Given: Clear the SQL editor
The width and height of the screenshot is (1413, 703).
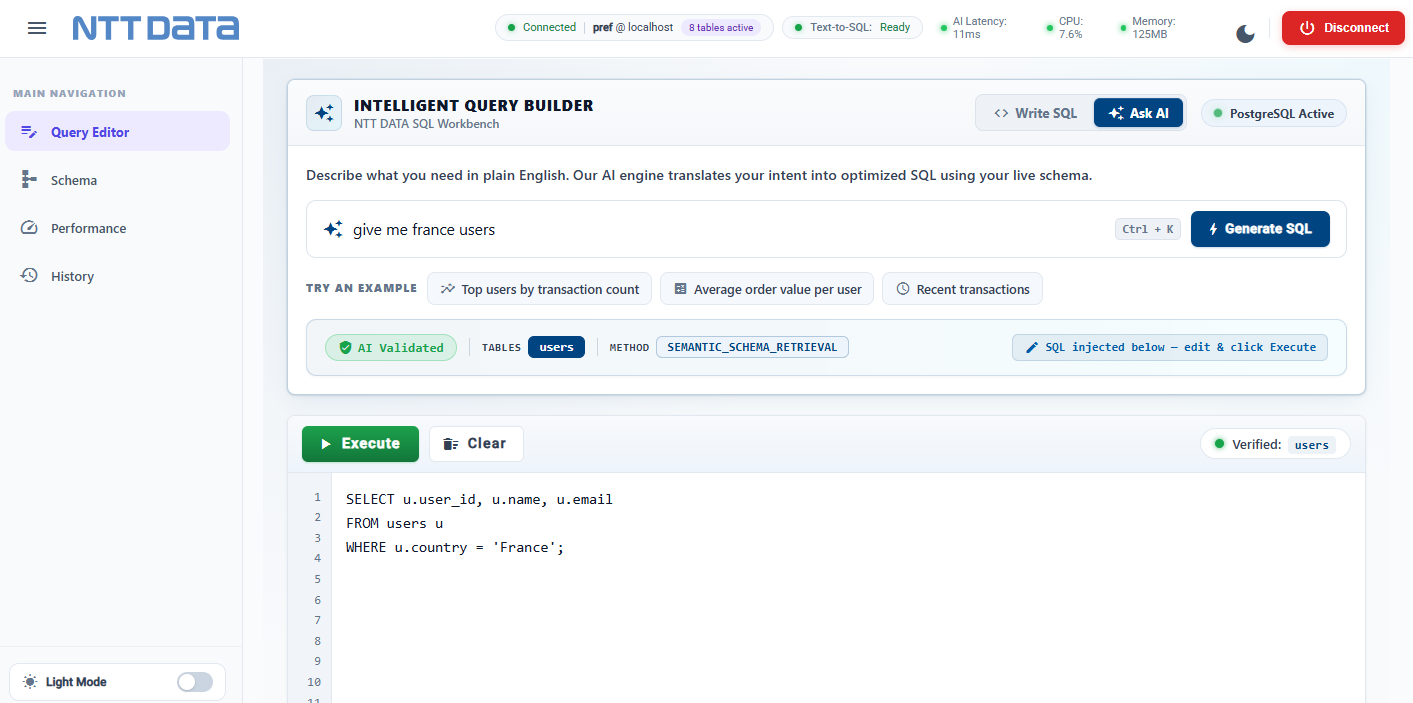Looking at the screenshot, I should pyautogui.click(x=476, y=444).
